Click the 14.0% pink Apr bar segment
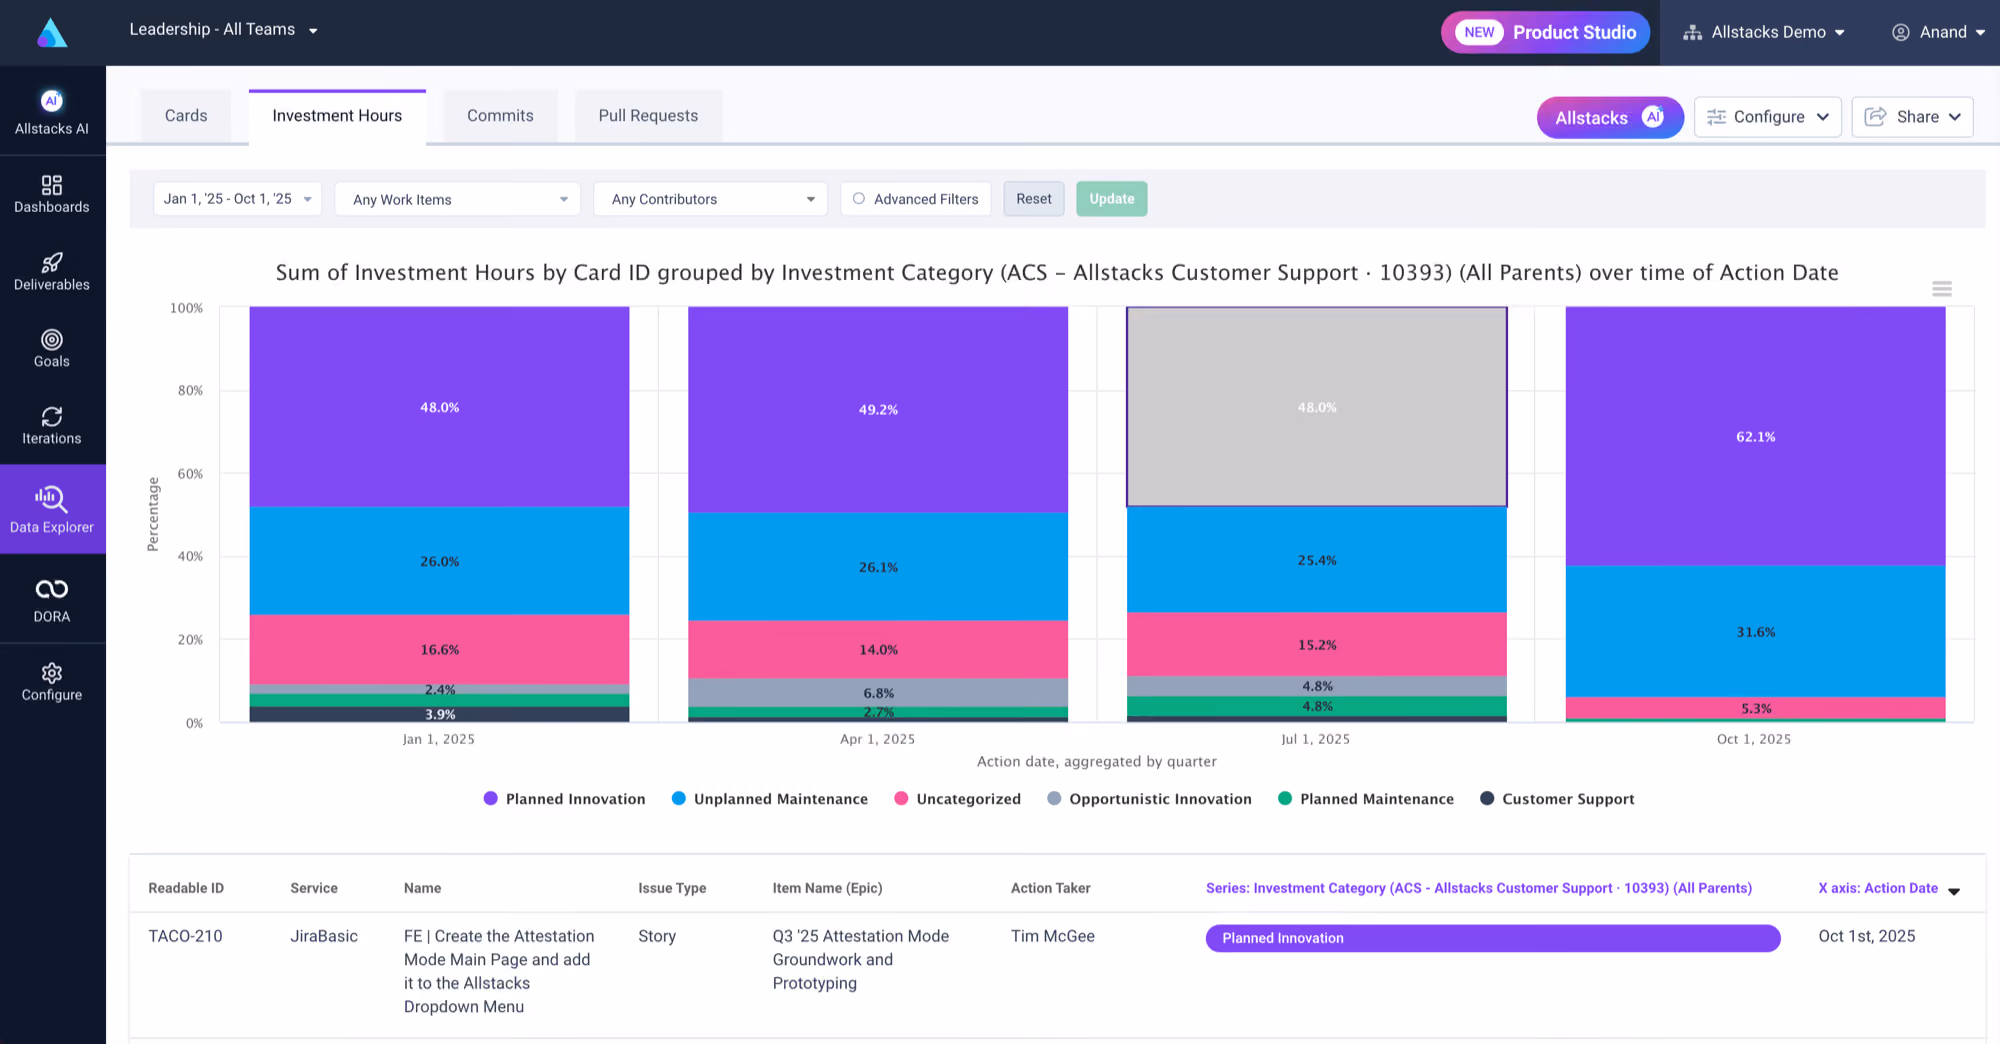The image size is (2000, 1044). (878, 650)
